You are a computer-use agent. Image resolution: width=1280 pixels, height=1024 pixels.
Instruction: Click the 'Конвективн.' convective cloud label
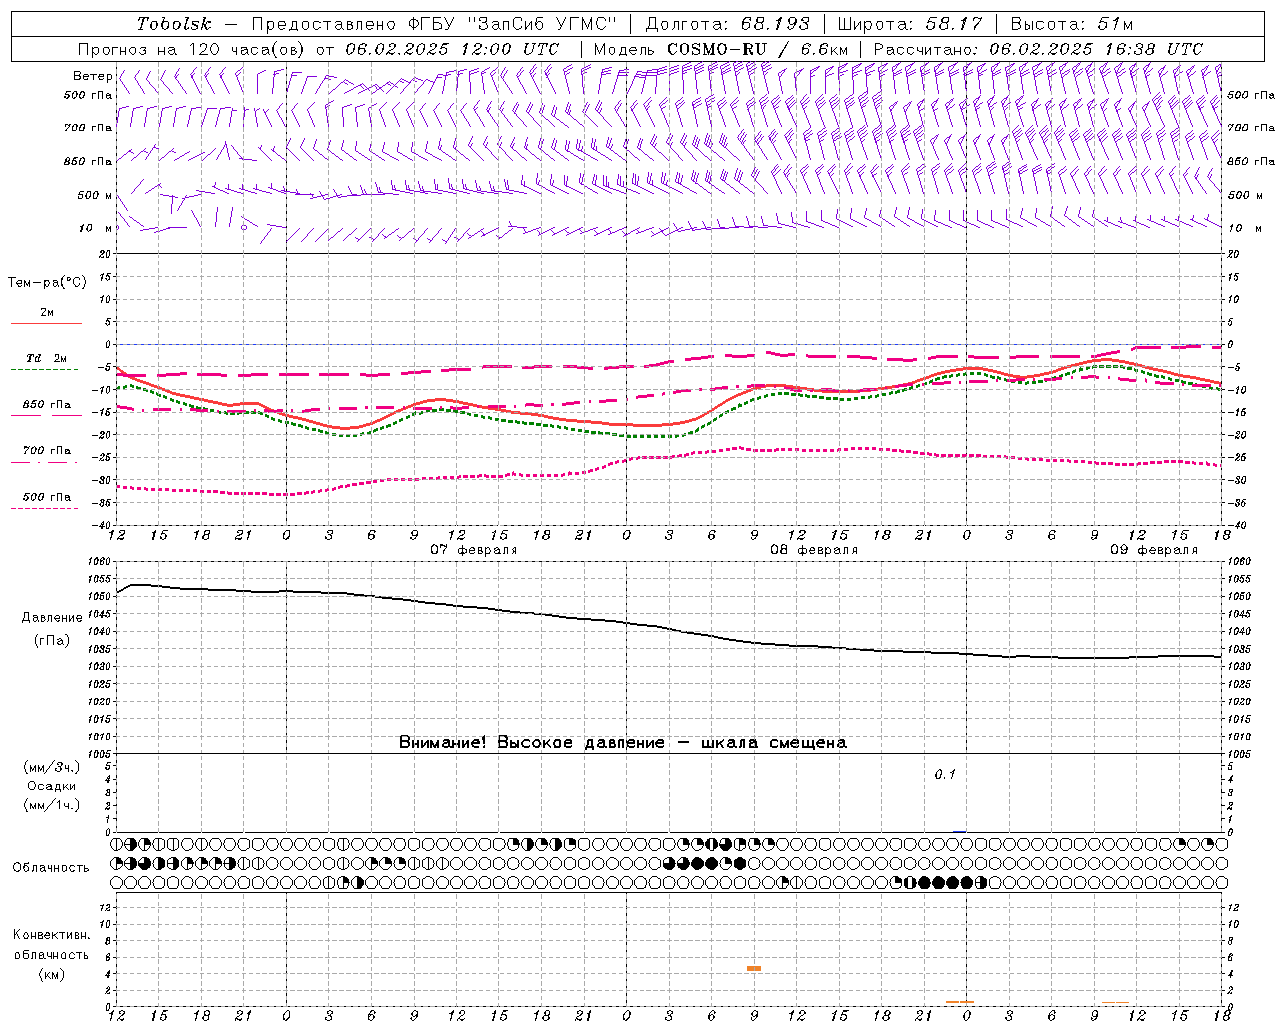[x=51, y=935]
